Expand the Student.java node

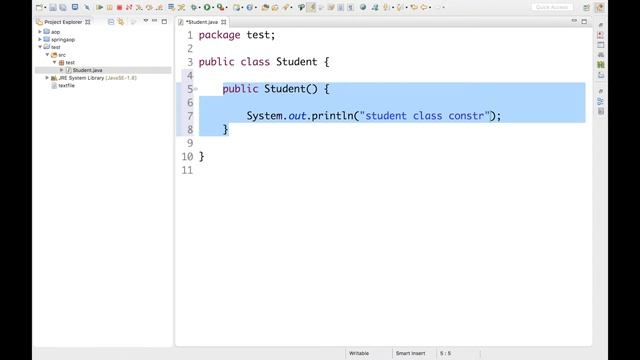click(62, 70)
